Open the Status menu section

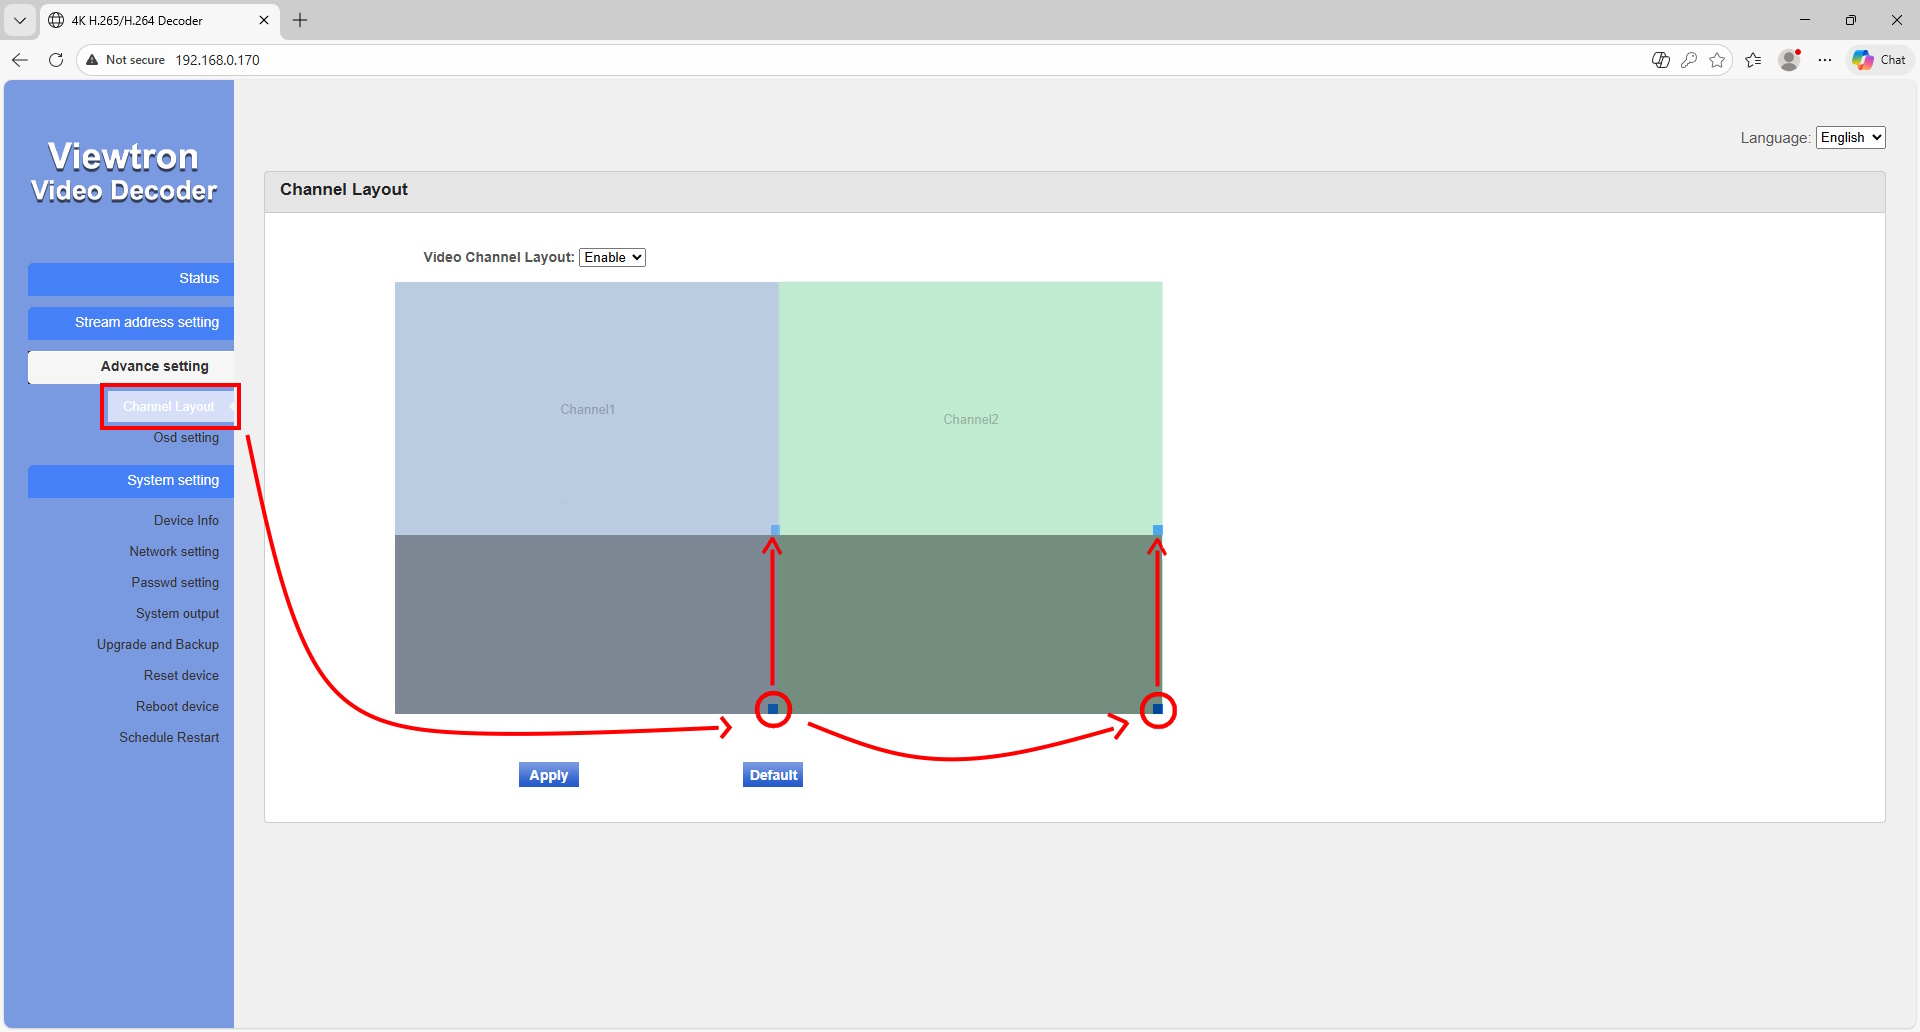(x=131, y=279)
